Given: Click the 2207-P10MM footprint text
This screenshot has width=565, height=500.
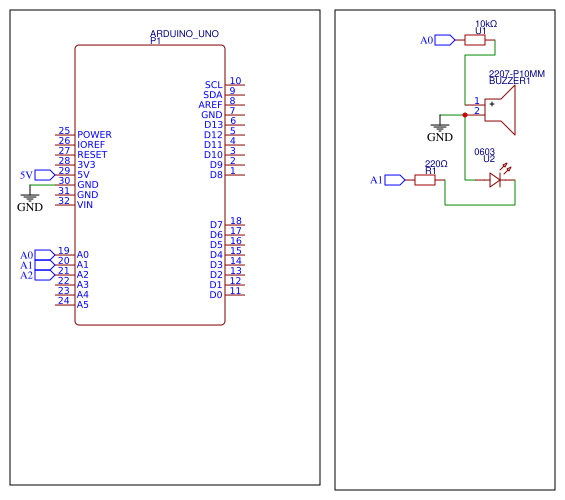Looking at the screenshot, I should pos(517,74).
